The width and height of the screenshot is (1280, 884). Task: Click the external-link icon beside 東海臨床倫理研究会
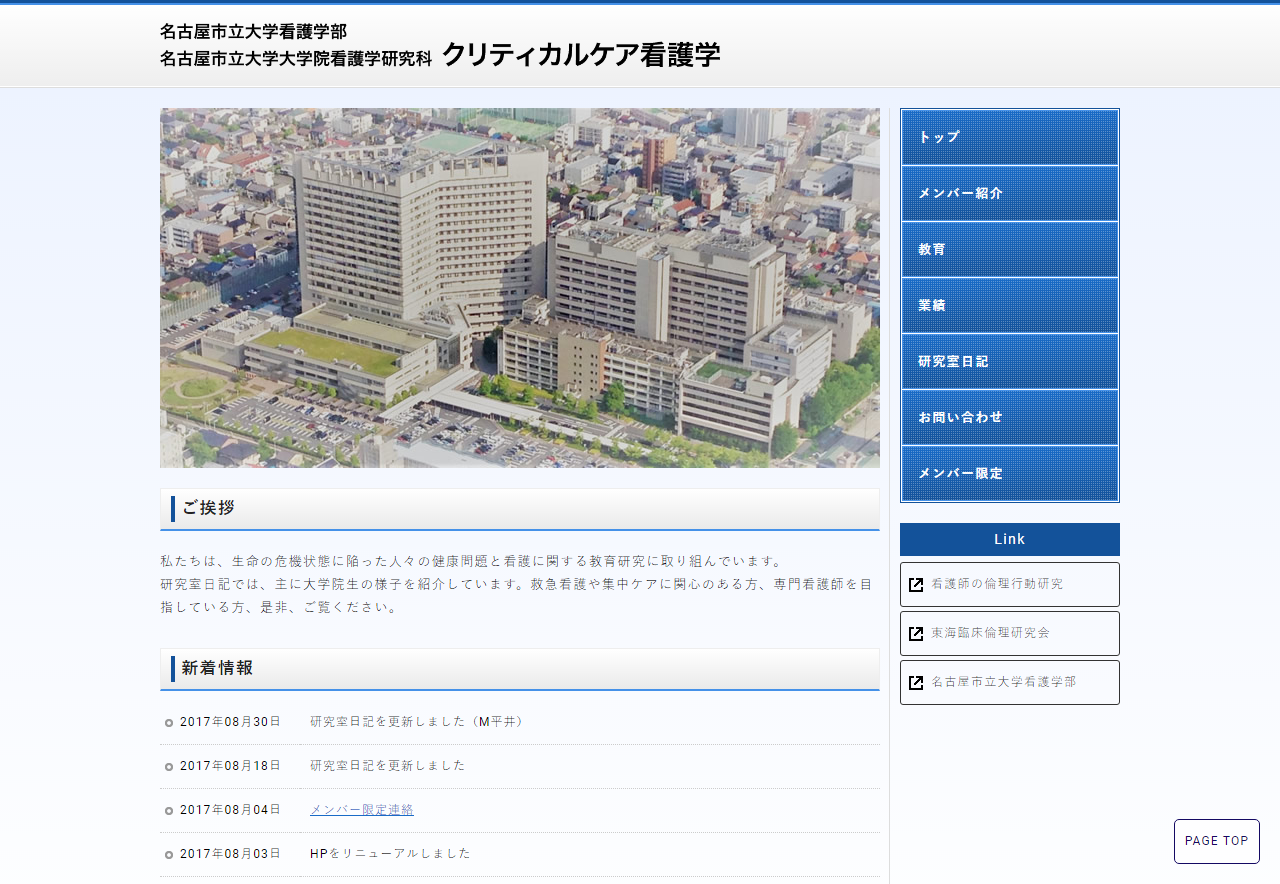(916, 634)
